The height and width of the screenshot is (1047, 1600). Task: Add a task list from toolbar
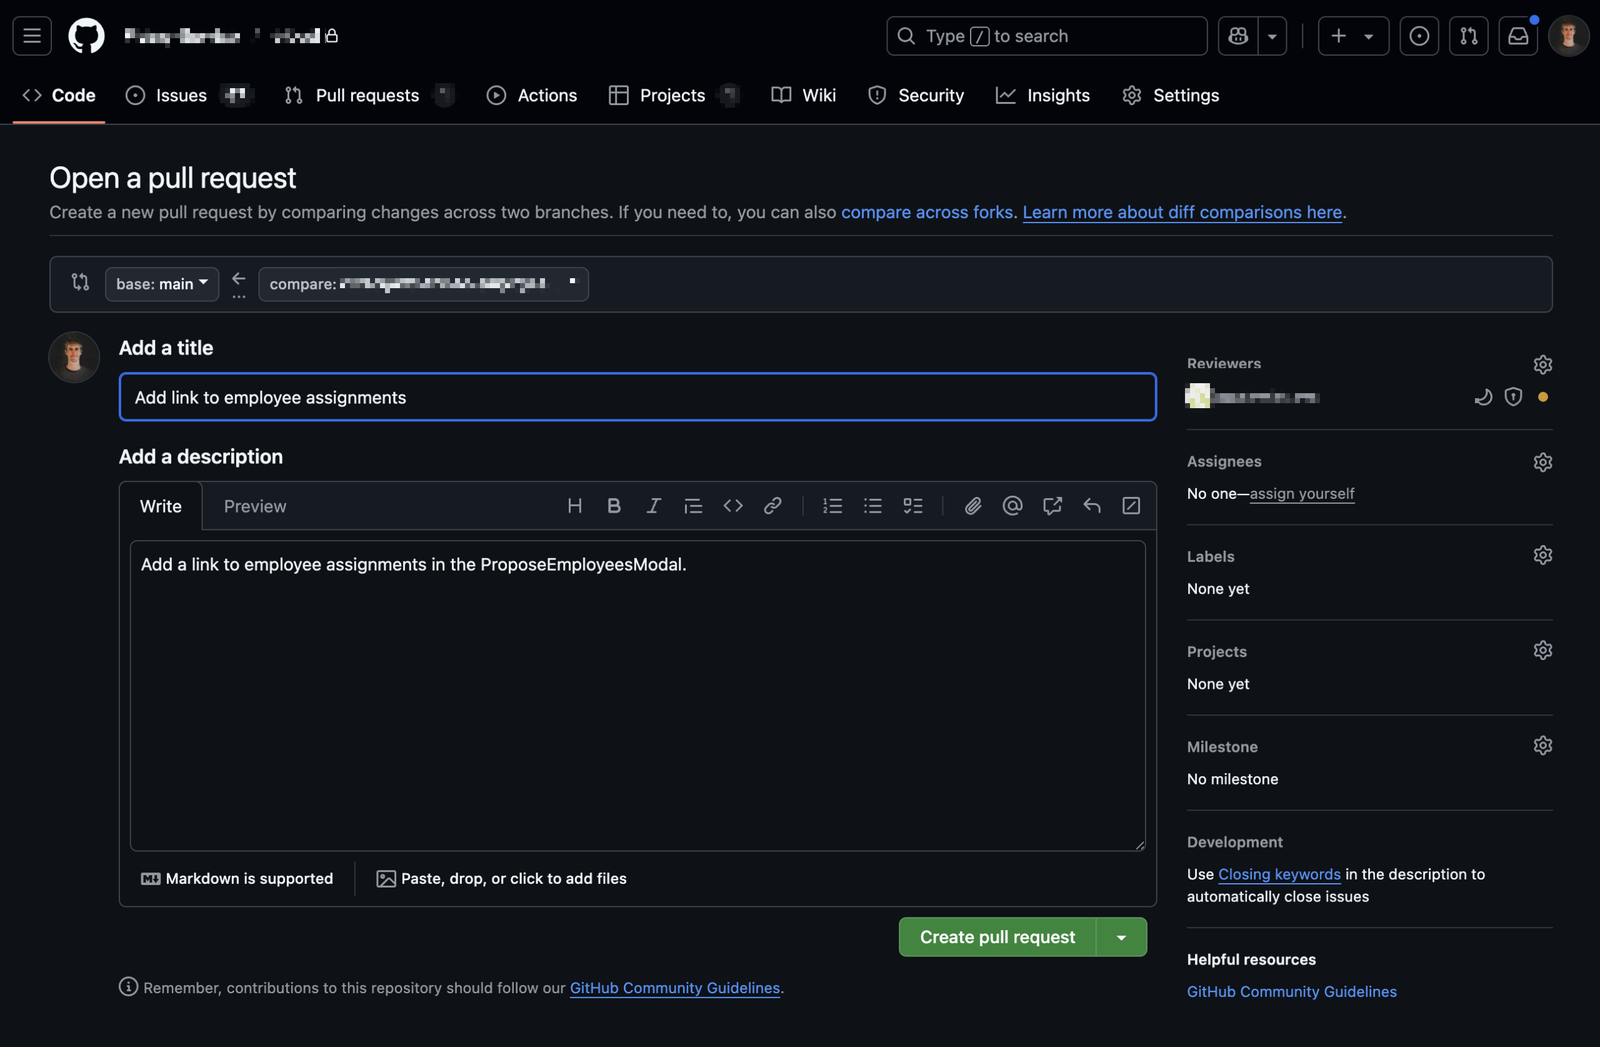[x=913, y=506]
